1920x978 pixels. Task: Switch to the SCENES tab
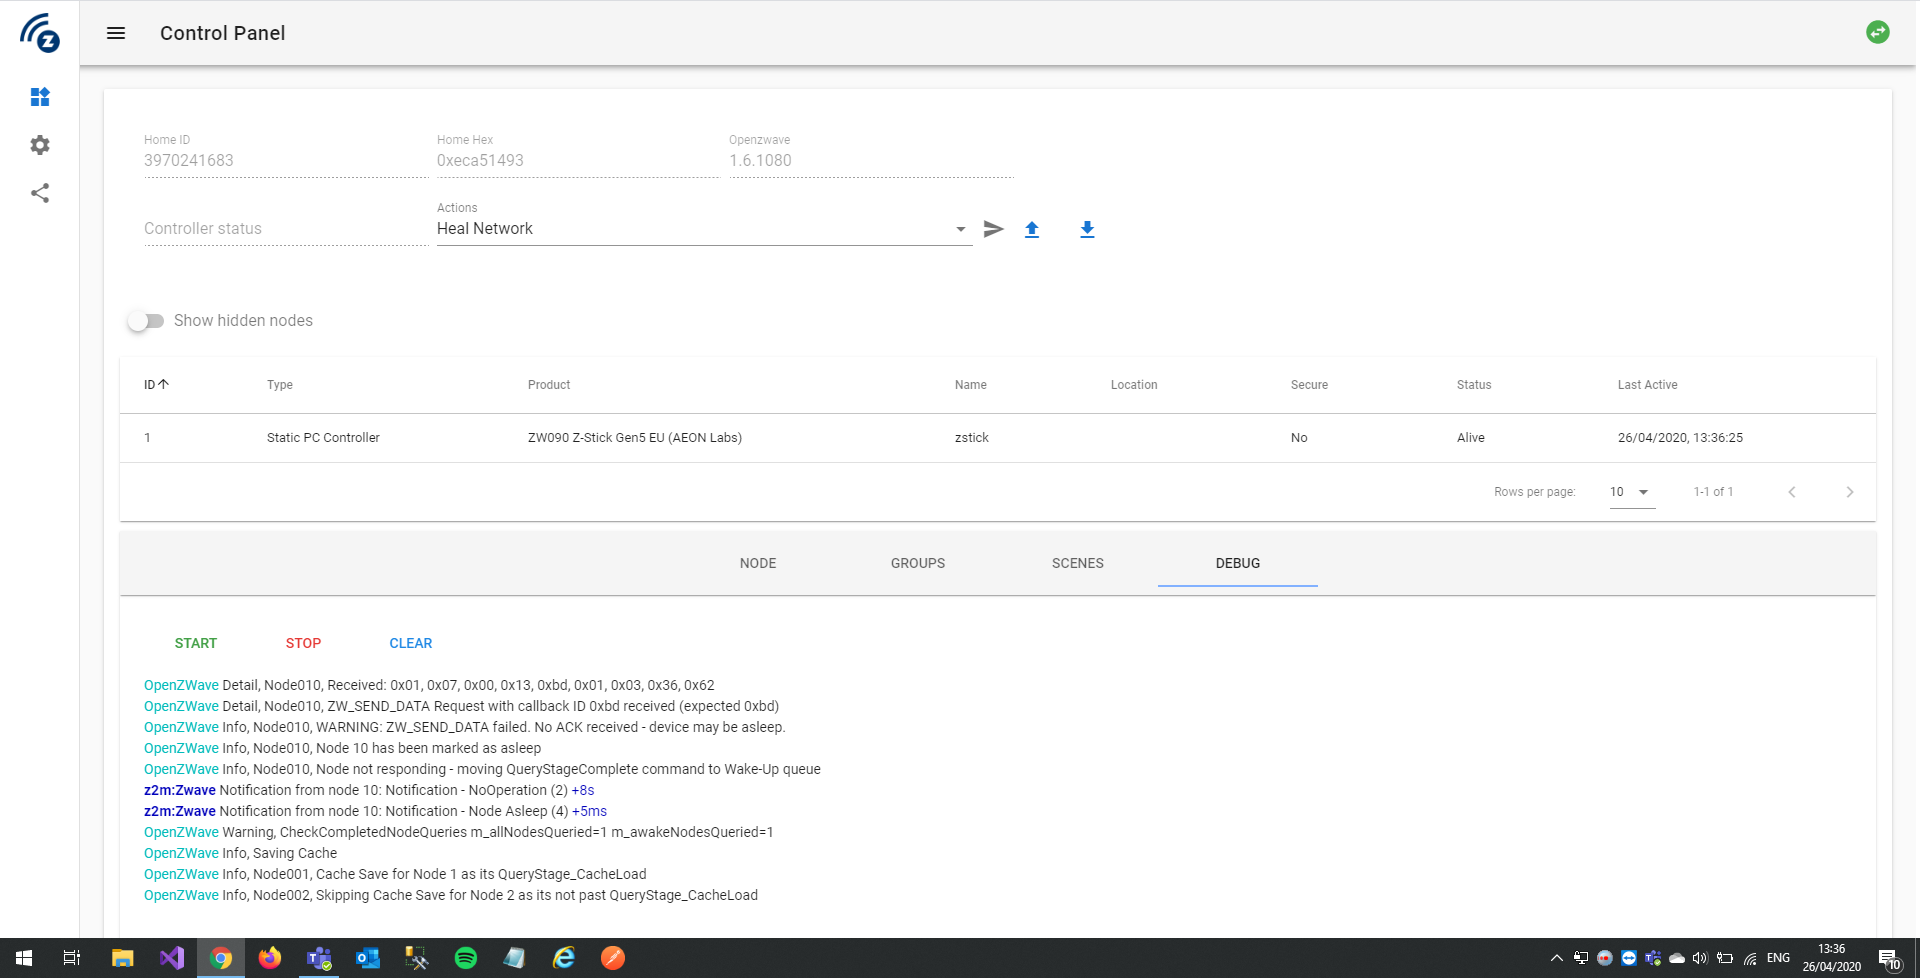tap(1077, 563)
